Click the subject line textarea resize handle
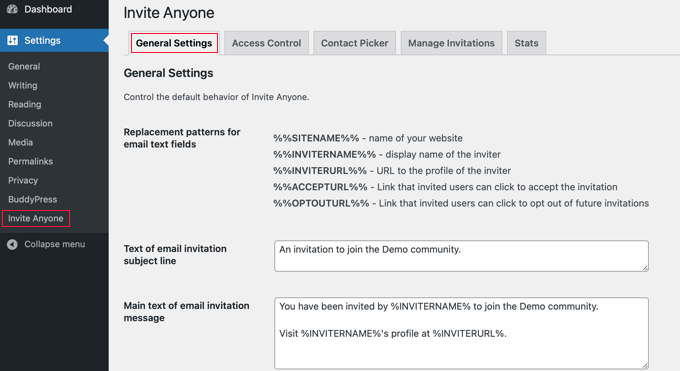 [x=645, y=268]
